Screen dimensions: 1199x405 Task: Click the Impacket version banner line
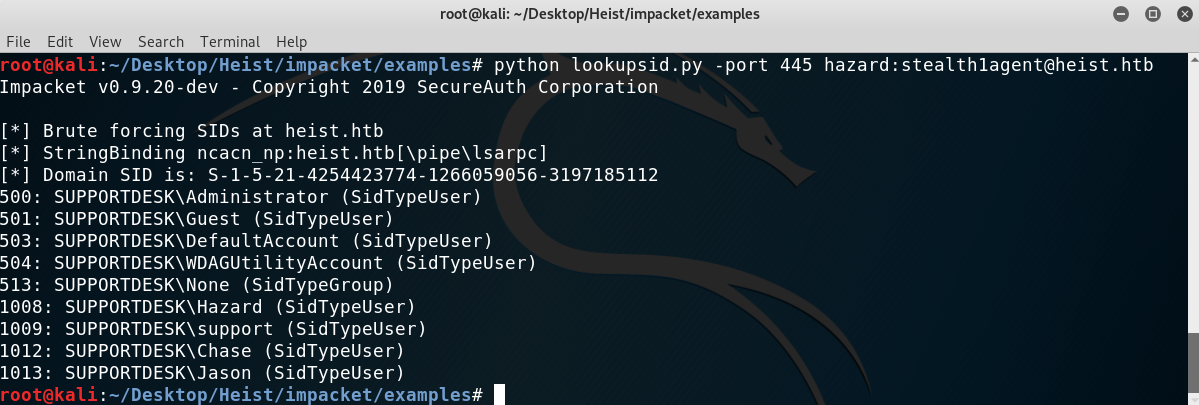[329, 87]
